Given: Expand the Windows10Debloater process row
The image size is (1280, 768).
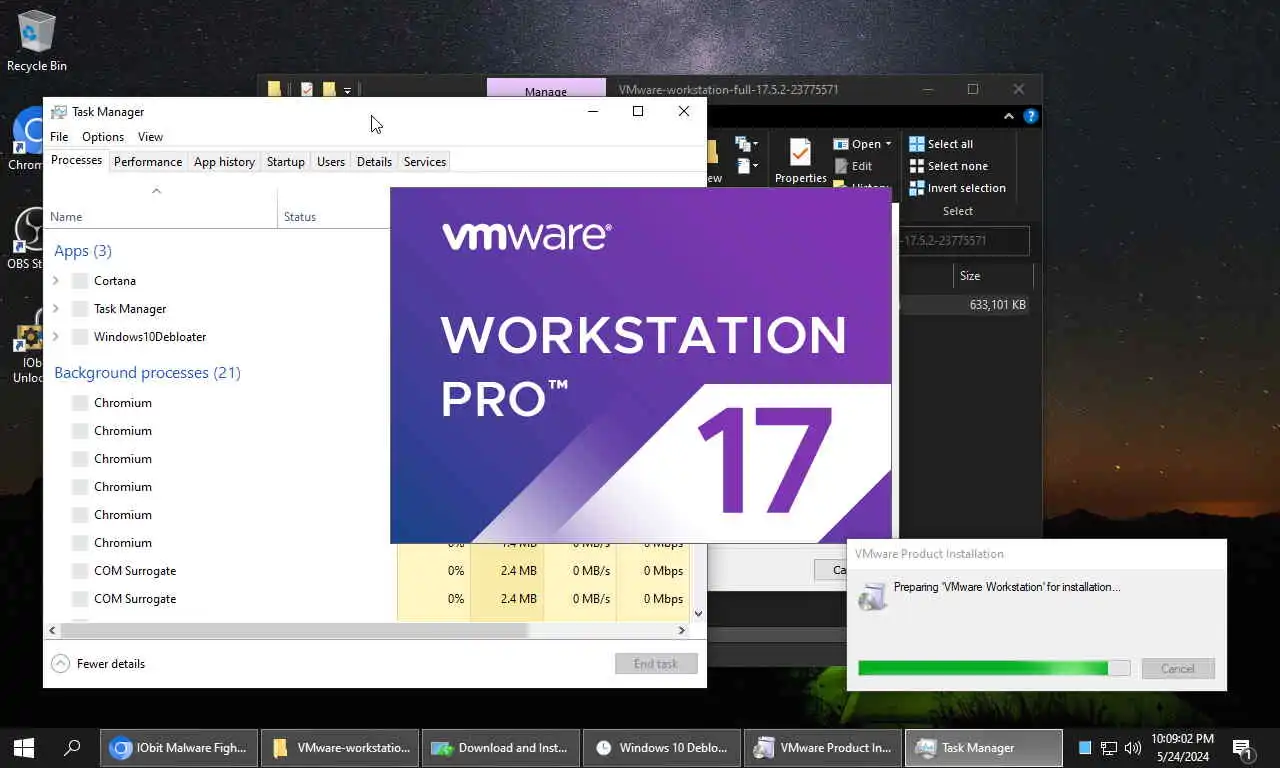Looking at the screenshot, I should click(x=56, y=337).
